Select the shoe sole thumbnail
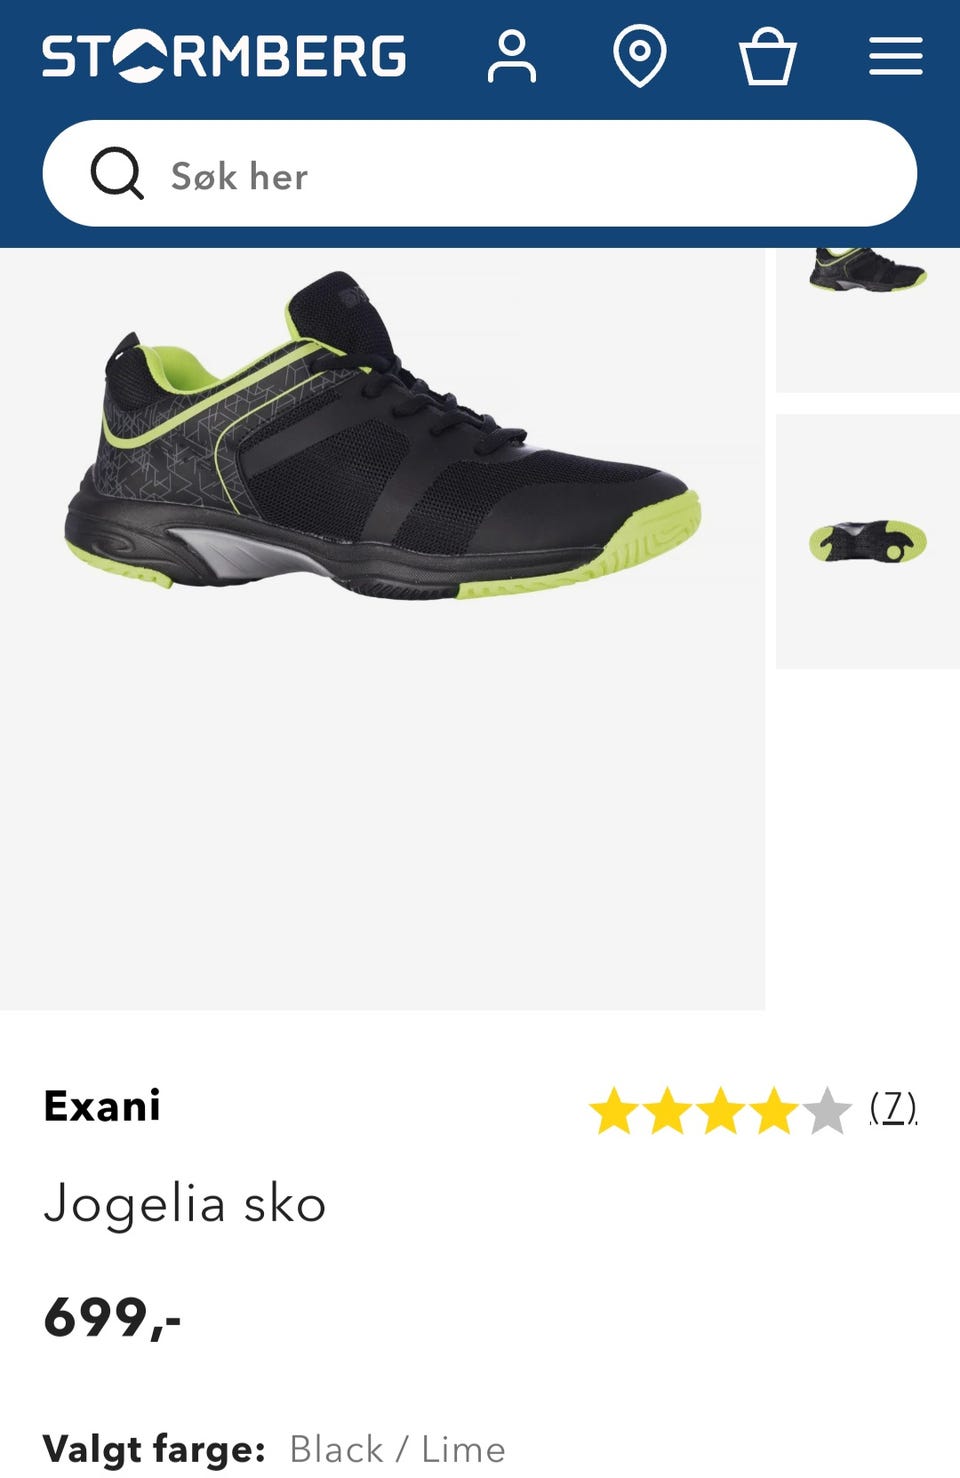 click(868, 542)
